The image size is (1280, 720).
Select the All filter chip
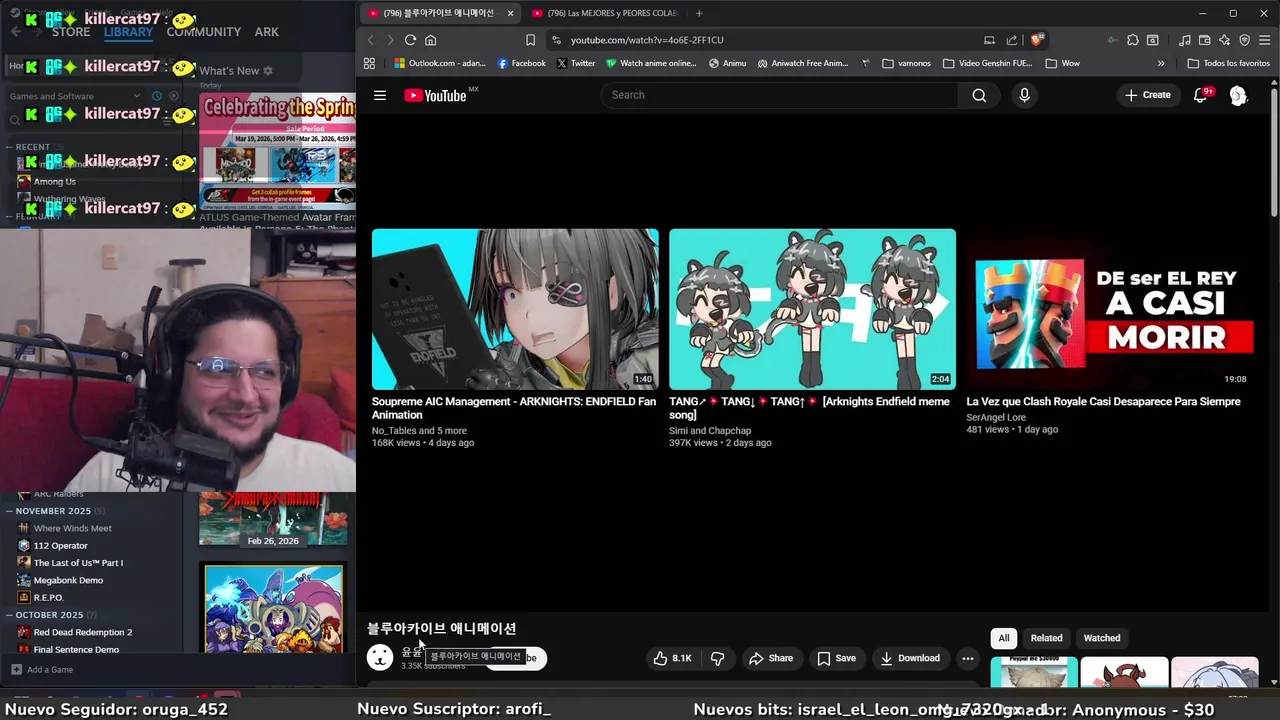(x=1004, y=638)
